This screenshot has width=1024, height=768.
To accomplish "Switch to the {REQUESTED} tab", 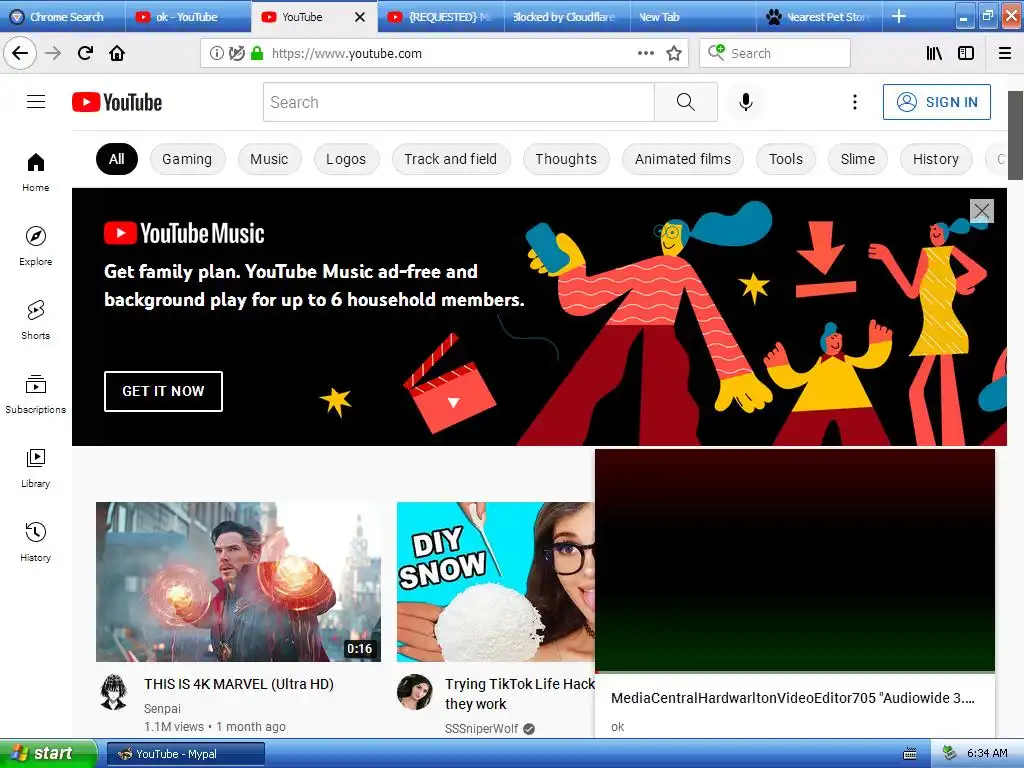I will pos(441,16).
